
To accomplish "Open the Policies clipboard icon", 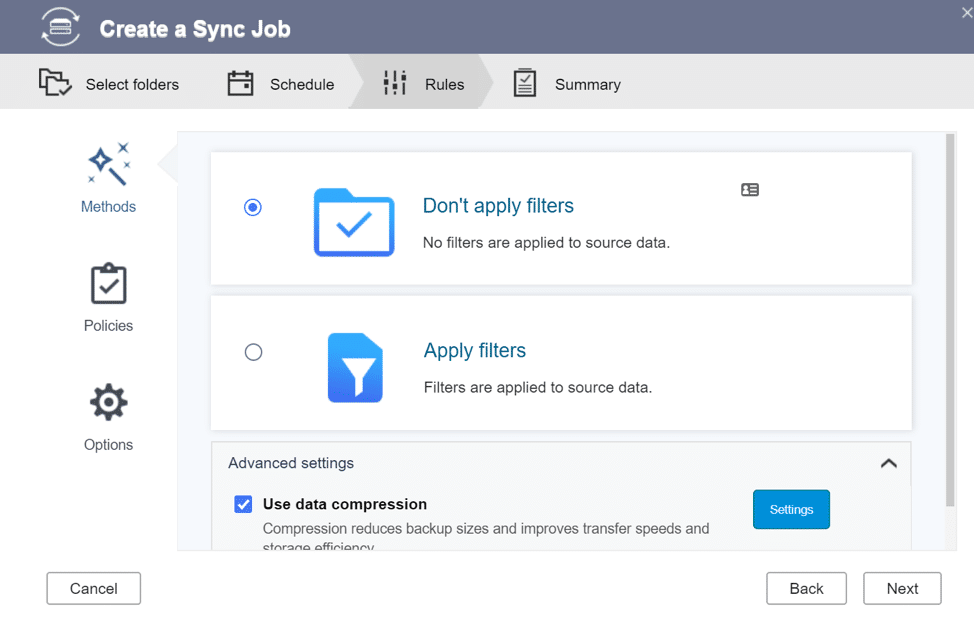I will tap(109, 284).
